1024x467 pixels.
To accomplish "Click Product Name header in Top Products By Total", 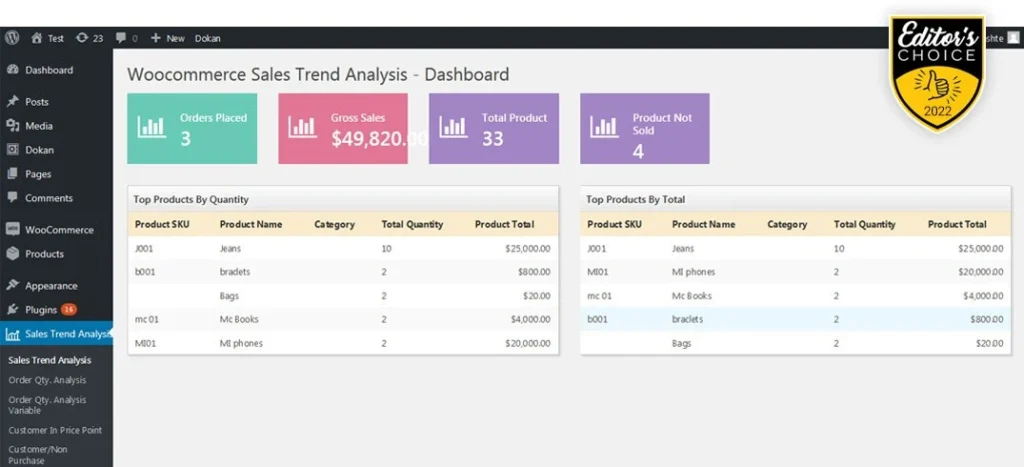I will click(x=703, y=225).
